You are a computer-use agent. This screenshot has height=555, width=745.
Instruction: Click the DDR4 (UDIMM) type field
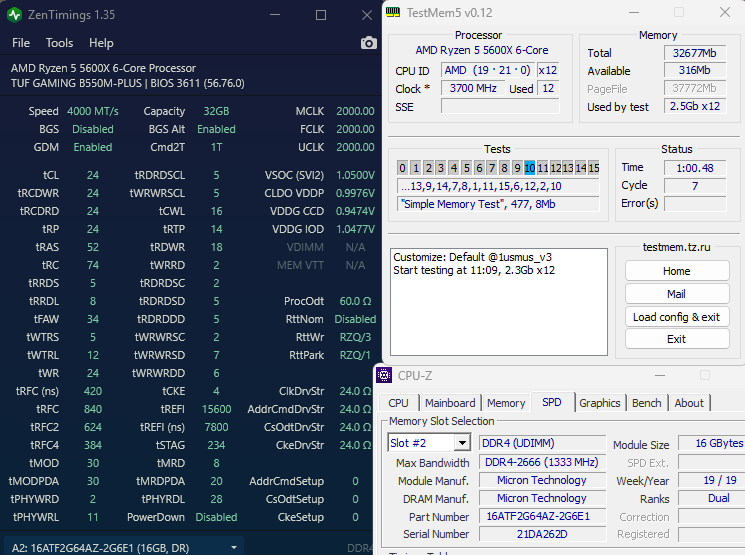542,443
